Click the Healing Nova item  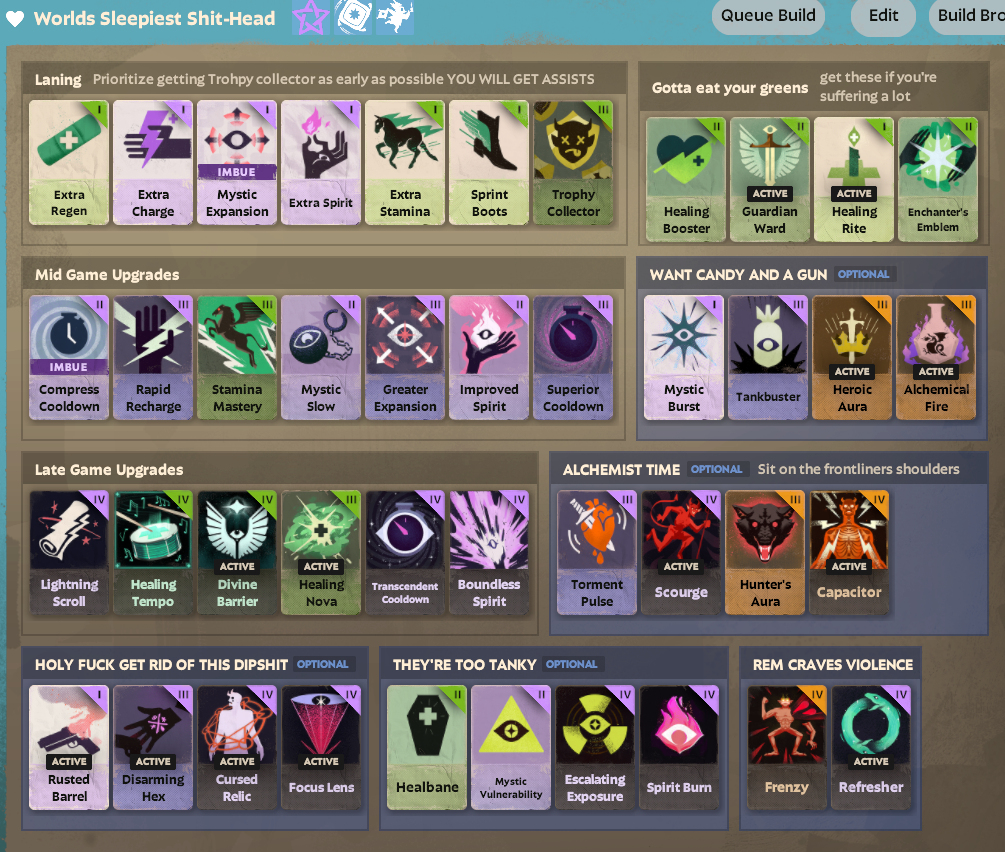click(321, 553)
